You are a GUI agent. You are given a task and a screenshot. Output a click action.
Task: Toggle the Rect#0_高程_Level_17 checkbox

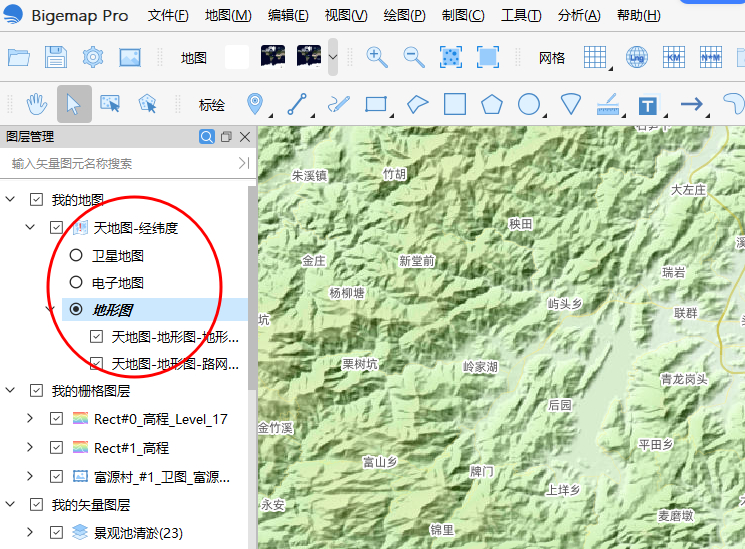point(57,418)
